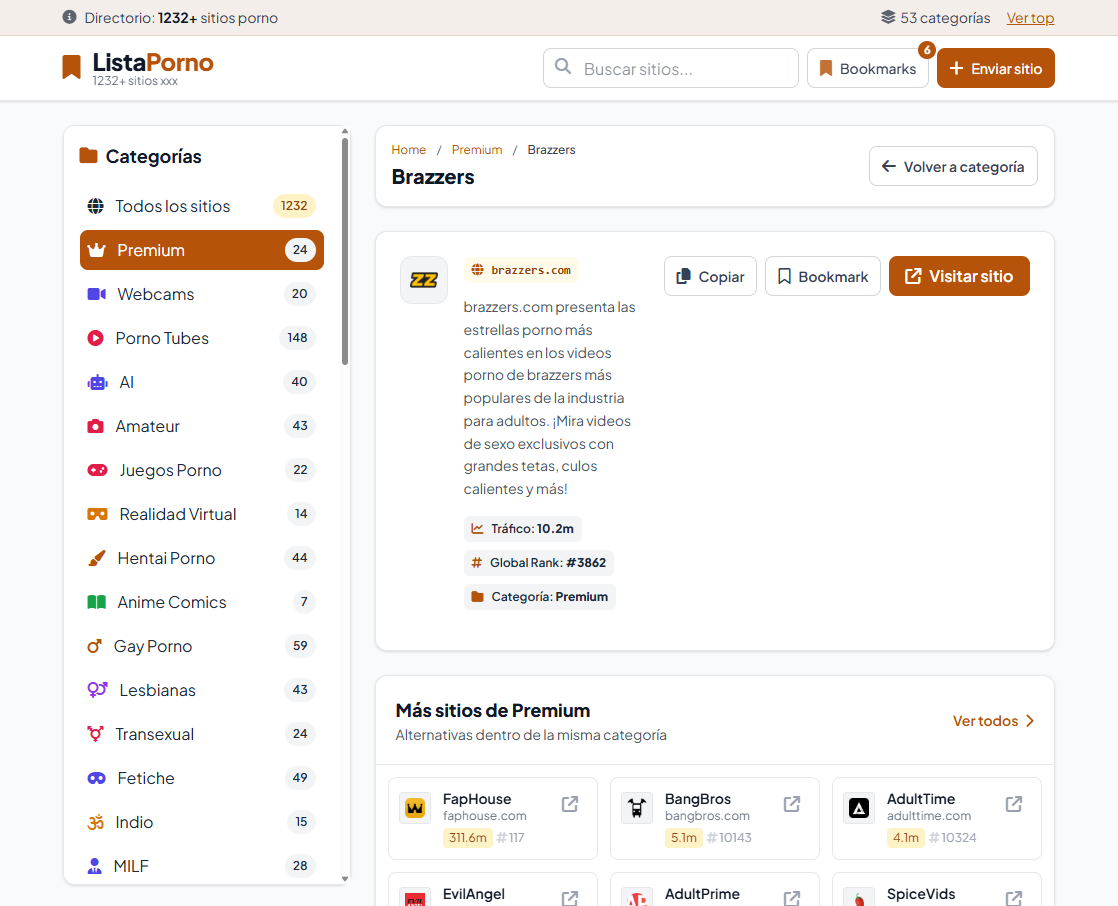Click the categories sidebar scrollbar

tap(345, 250)
